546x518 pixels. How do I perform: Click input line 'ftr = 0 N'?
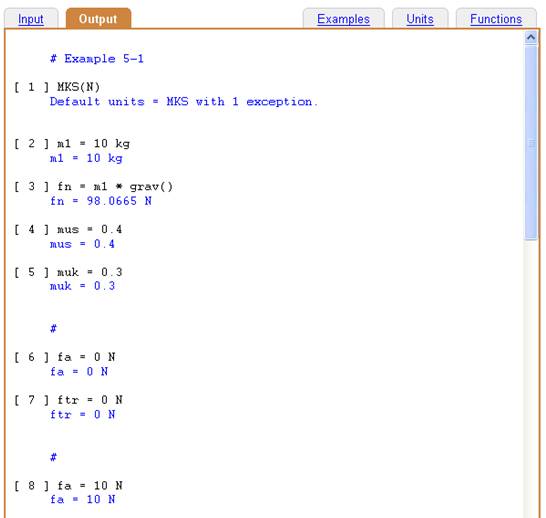point(89,400)
